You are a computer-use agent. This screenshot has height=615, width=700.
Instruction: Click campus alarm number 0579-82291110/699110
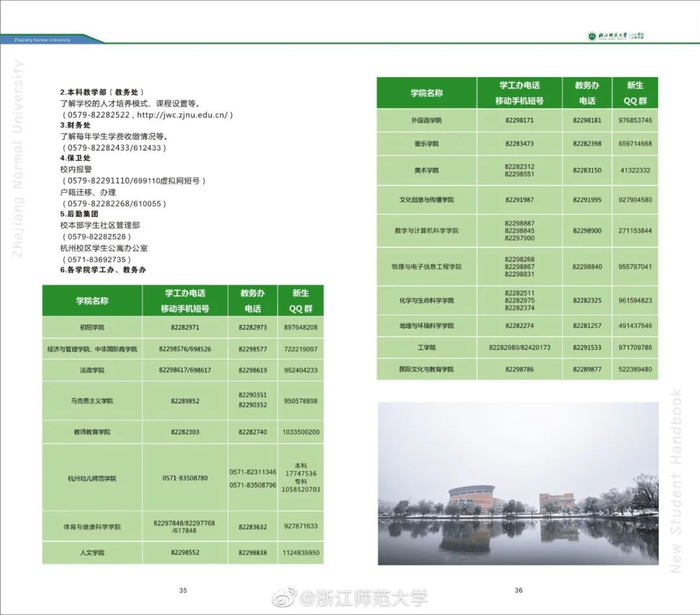(133, 181)
